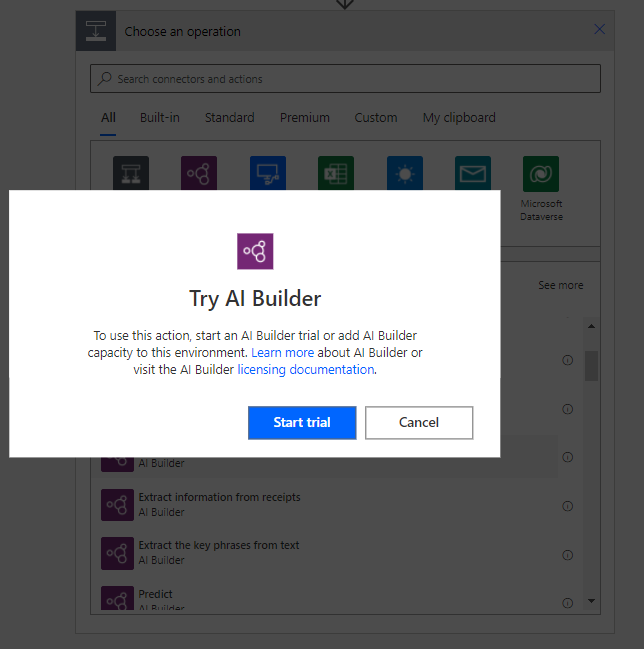Click See more link
The height and width of the screenshot is (649, 644).
click(x=561, y=285)
